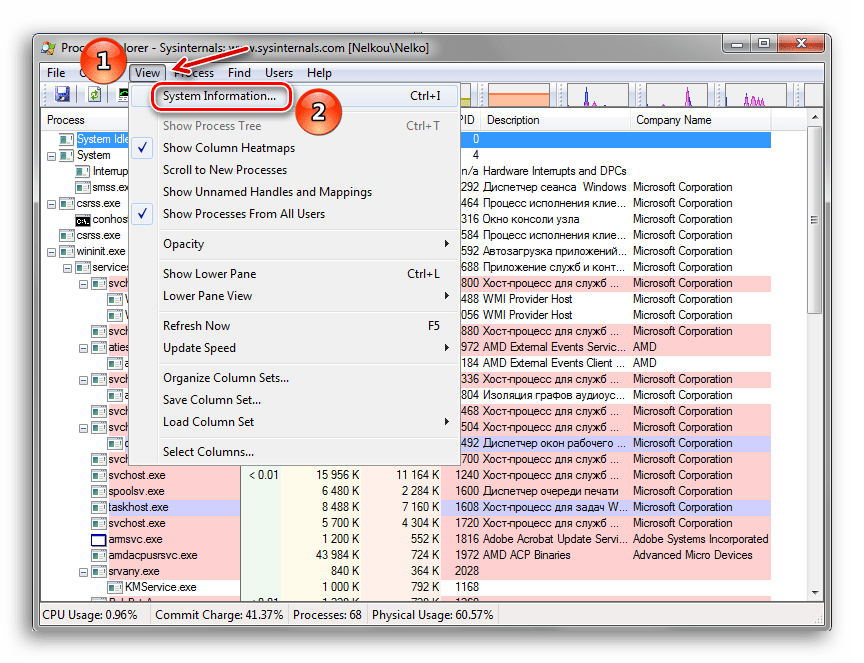Click the Save toolbar icon
The height and width of the screenshot is (663, 864).
[x=62, y=94]
